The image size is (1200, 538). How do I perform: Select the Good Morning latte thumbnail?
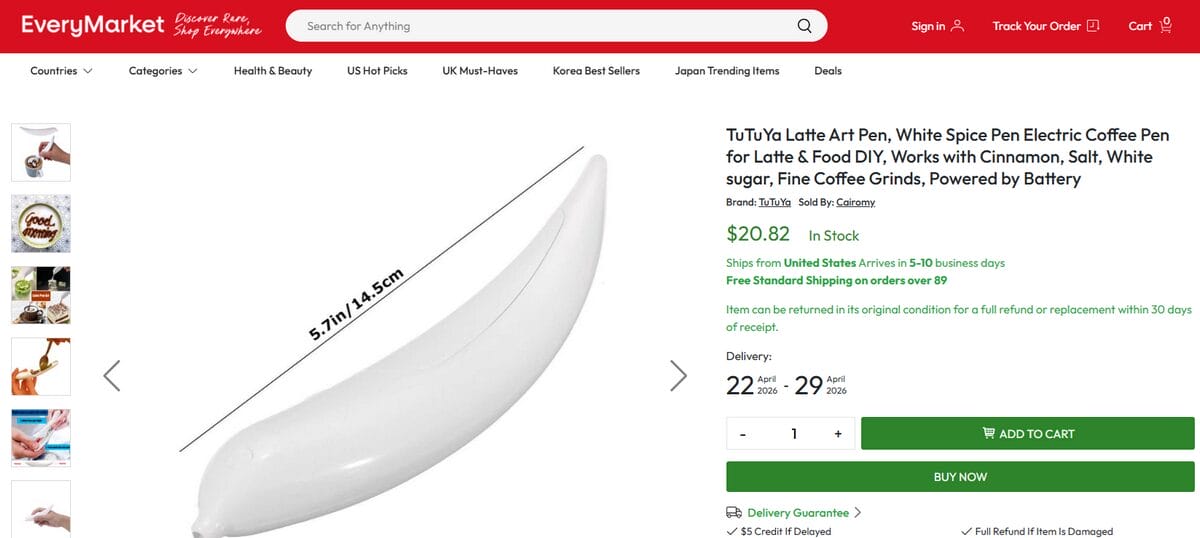pyautogui.click(x=41, y=223)
